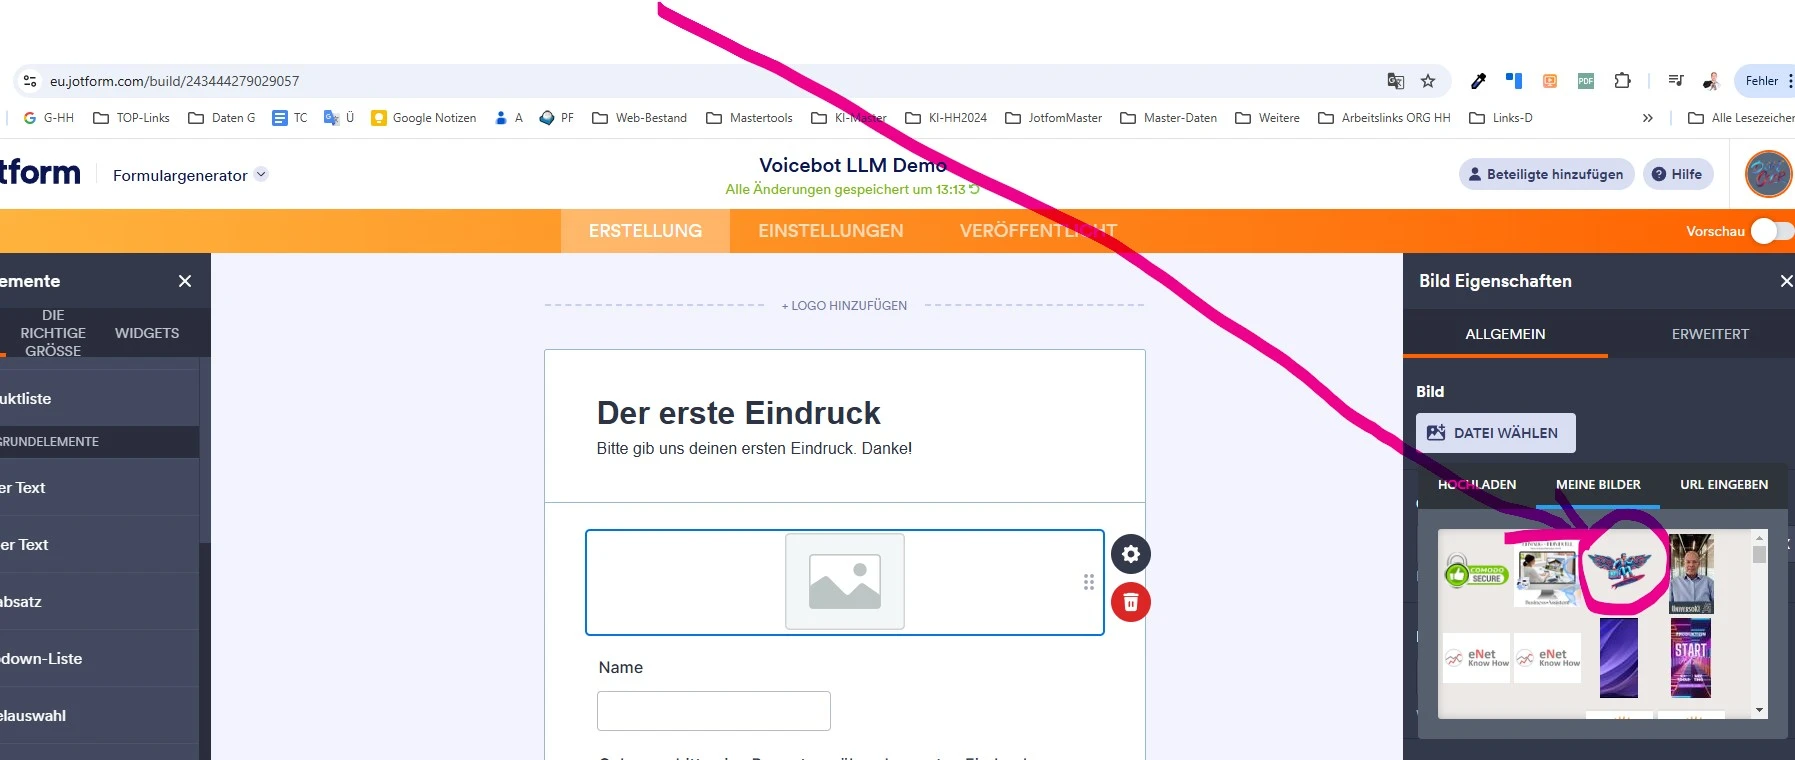The image size is (1795, 760).
Task: Open the color picker eyedropper extension
Action: tap(1478, 81)
